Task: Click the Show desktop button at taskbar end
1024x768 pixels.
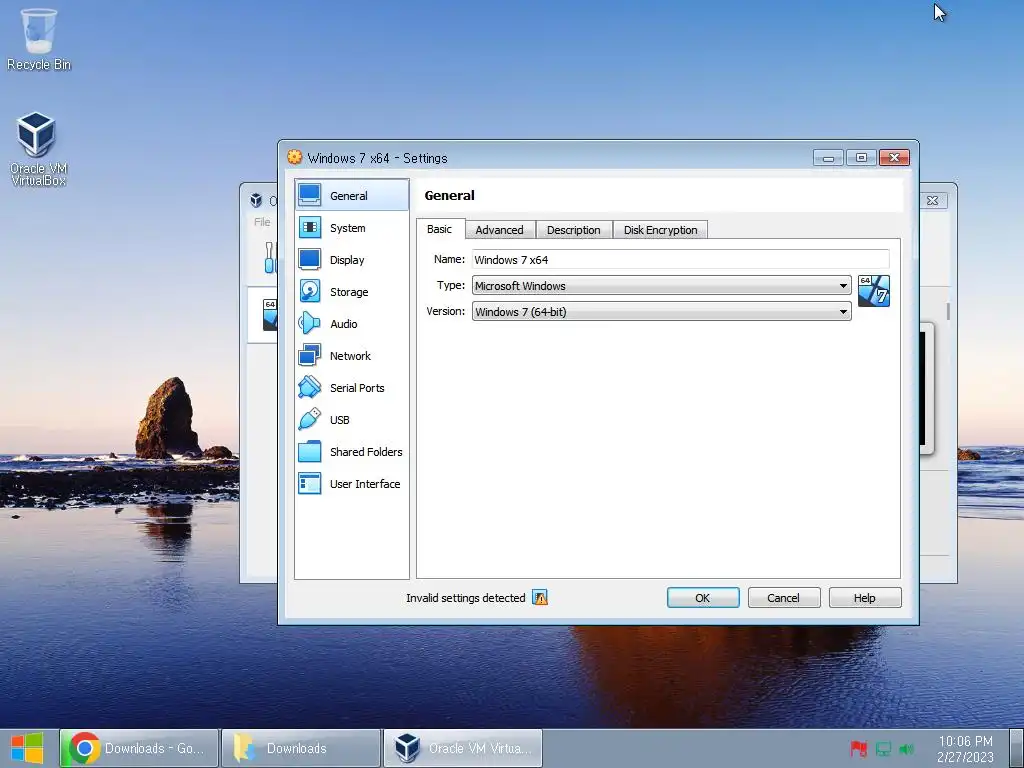Action: (1016, 748)
